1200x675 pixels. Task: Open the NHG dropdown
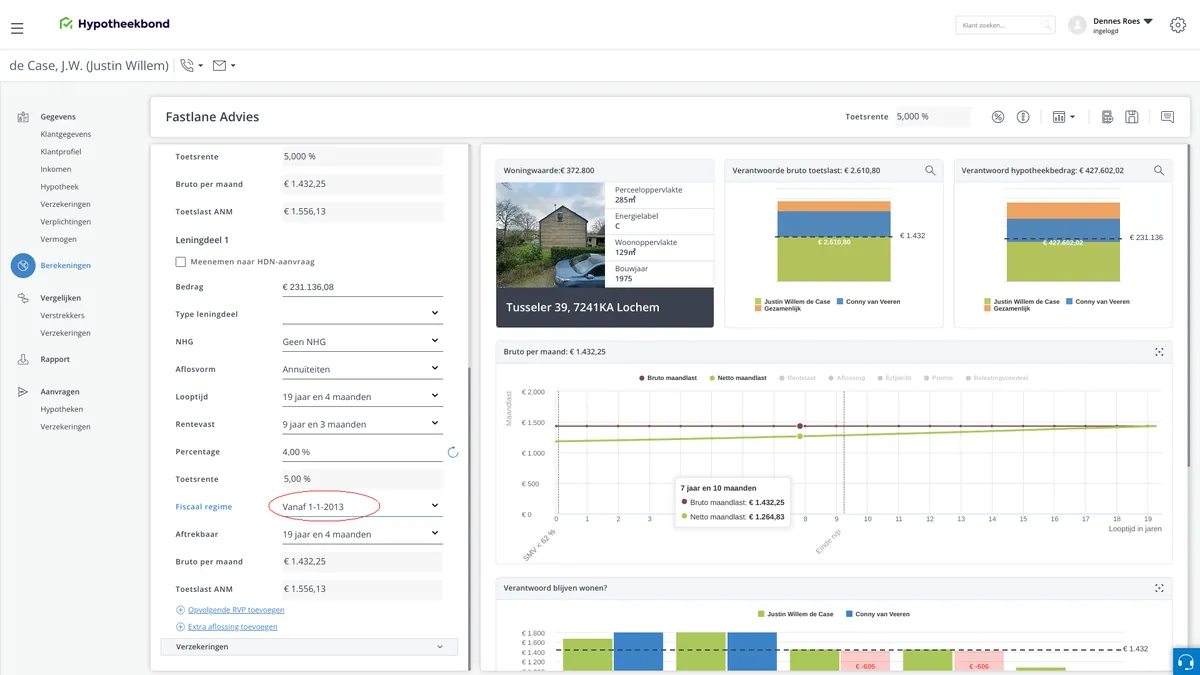[x=362, y=342]
